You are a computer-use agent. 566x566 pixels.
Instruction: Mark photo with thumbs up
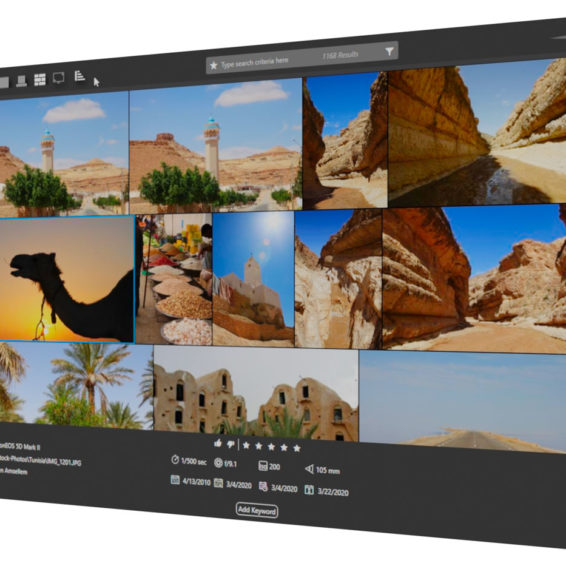[x=218, y=443]
